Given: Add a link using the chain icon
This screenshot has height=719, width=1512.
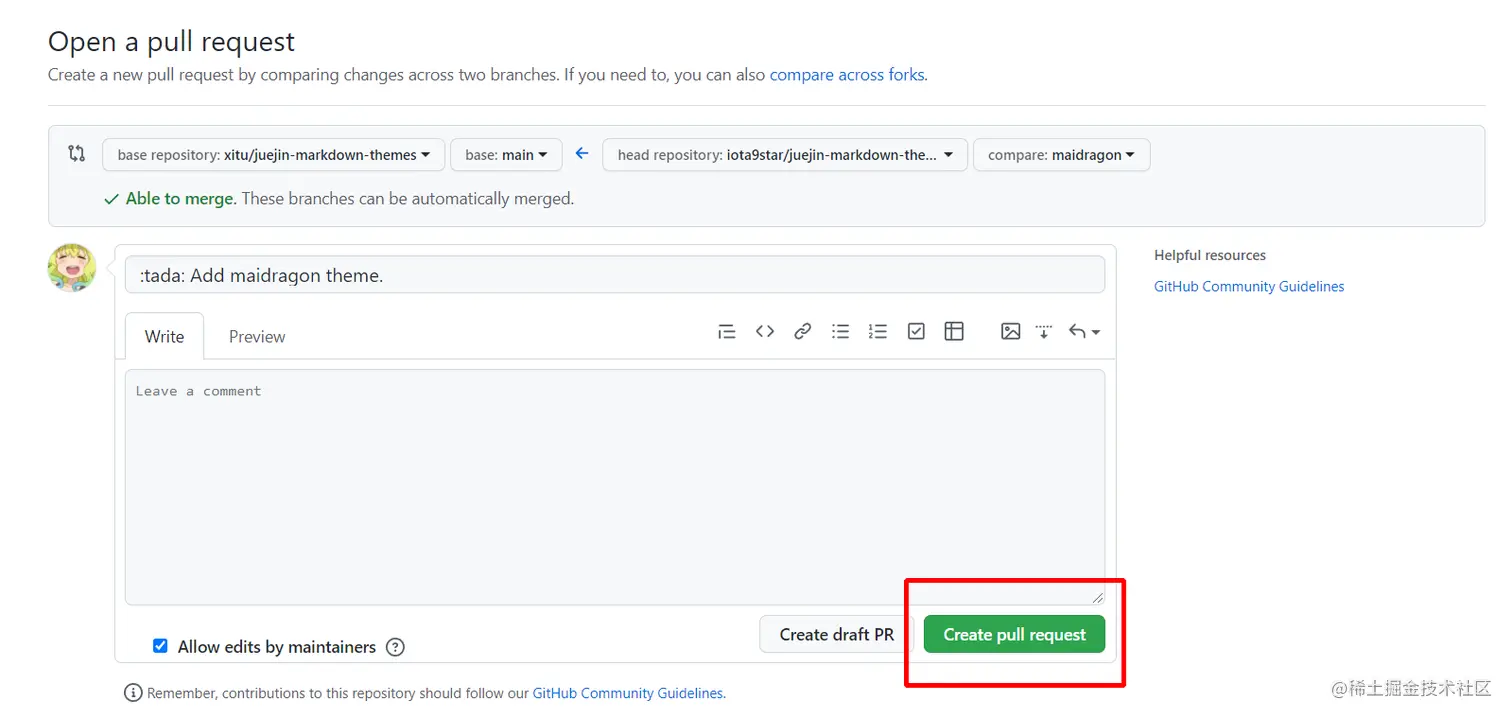Looking at the screenshot, I should coord(802,332).
